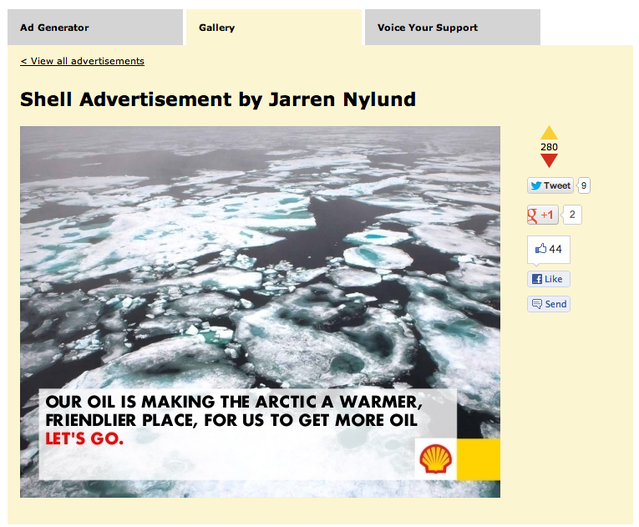Click the Google +1 button
Screen dimensions: 639x527
(x=543, y=215)
